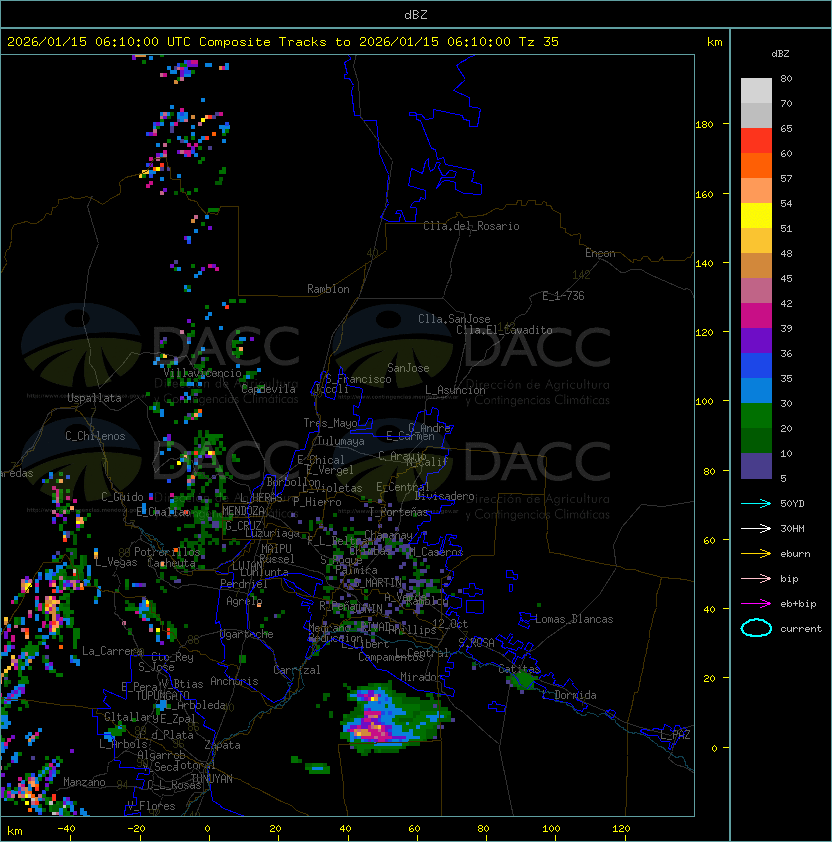The height and width of the screenshot is (842, 832).
Task: Click the 'Tres_Mayo' map label
Action: 330,423
